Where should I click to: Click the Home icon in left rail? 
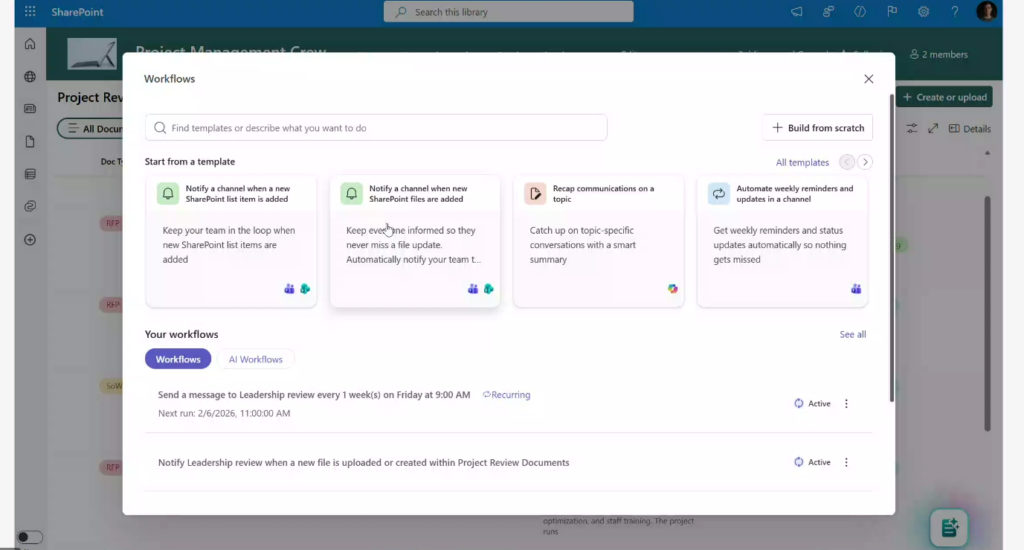pos(30,44)
